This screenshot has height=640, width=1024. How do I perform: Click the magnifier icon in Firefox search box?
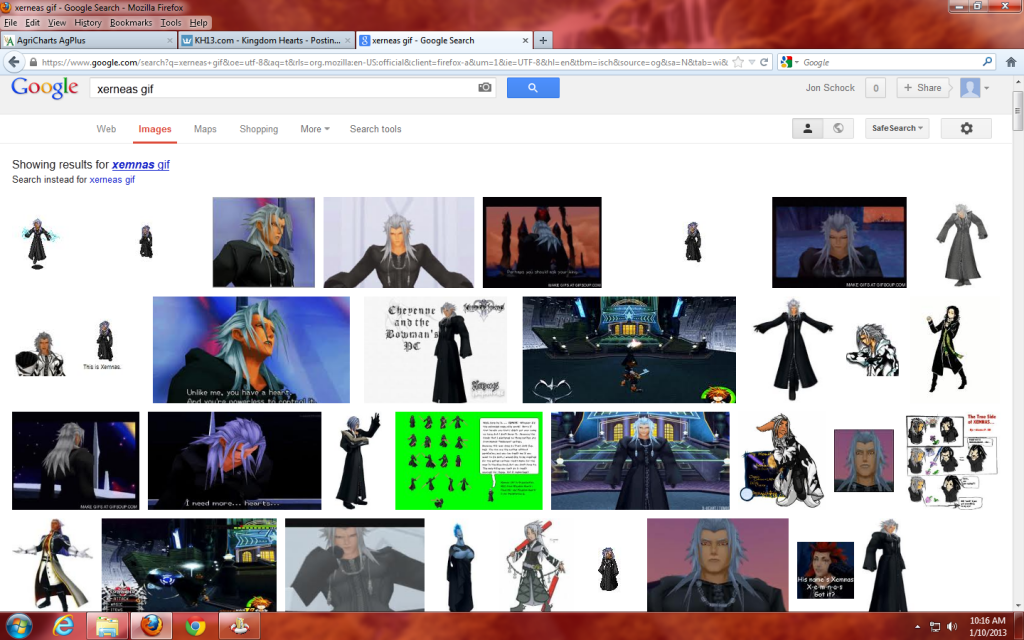coord(987,62)
